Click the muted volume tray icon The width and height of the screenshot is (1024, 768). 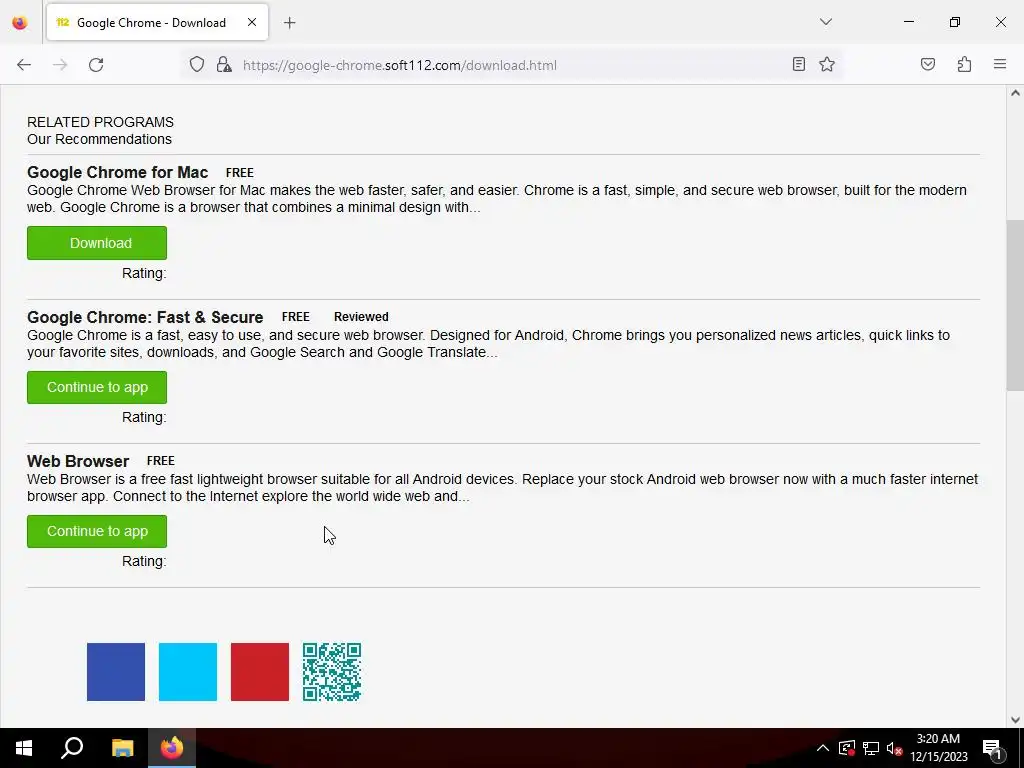tap(894, 748)
